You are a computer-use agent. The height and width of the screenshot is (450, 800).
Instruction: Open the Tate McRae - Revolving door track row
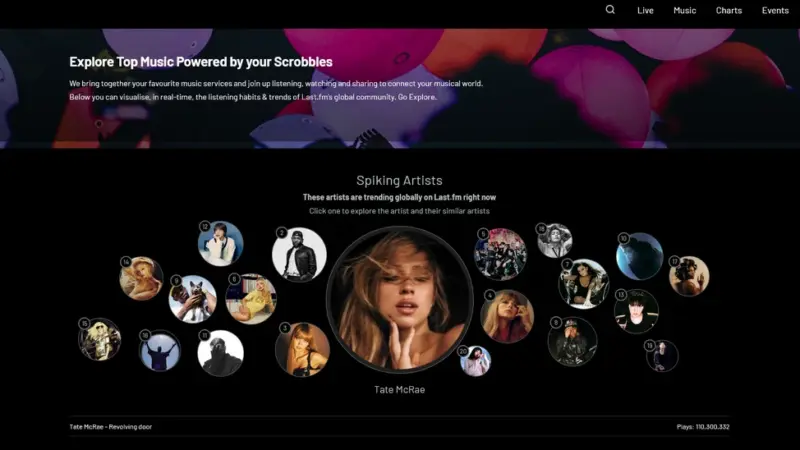pyautogui.click(x=111, y=427)
